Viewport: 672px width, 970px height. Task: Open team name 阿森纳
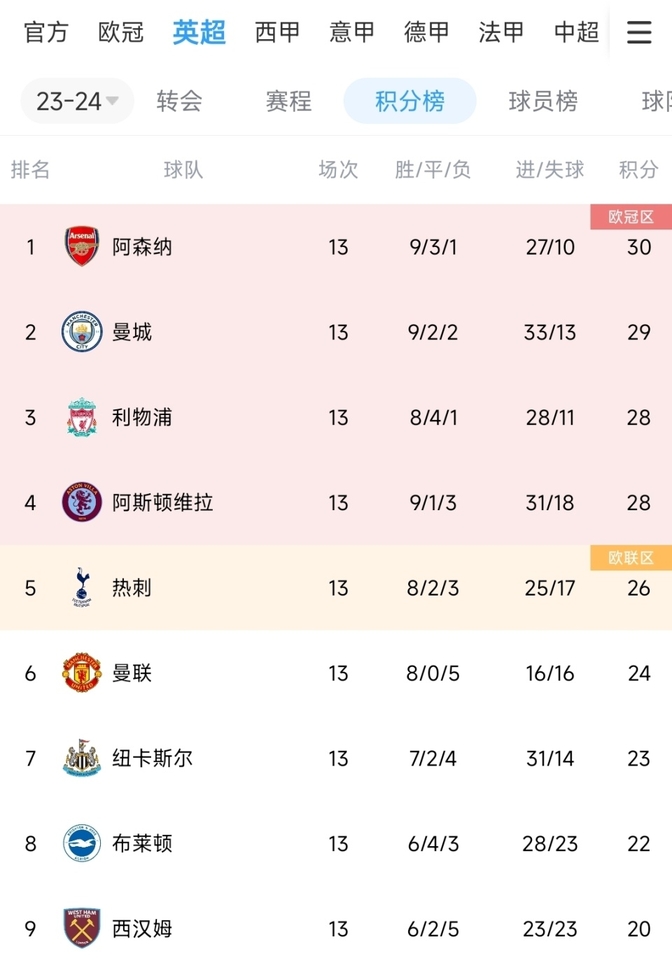click(142, 247)
